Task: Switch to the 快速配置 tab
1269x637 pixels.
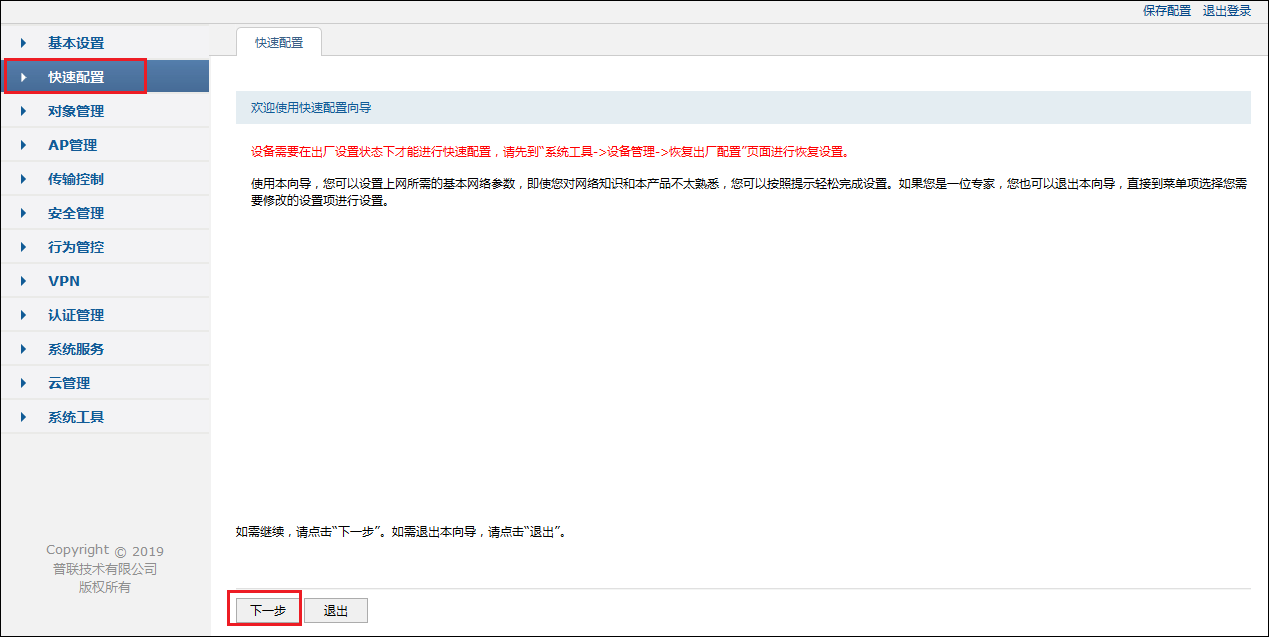Action: coord(278,42)
